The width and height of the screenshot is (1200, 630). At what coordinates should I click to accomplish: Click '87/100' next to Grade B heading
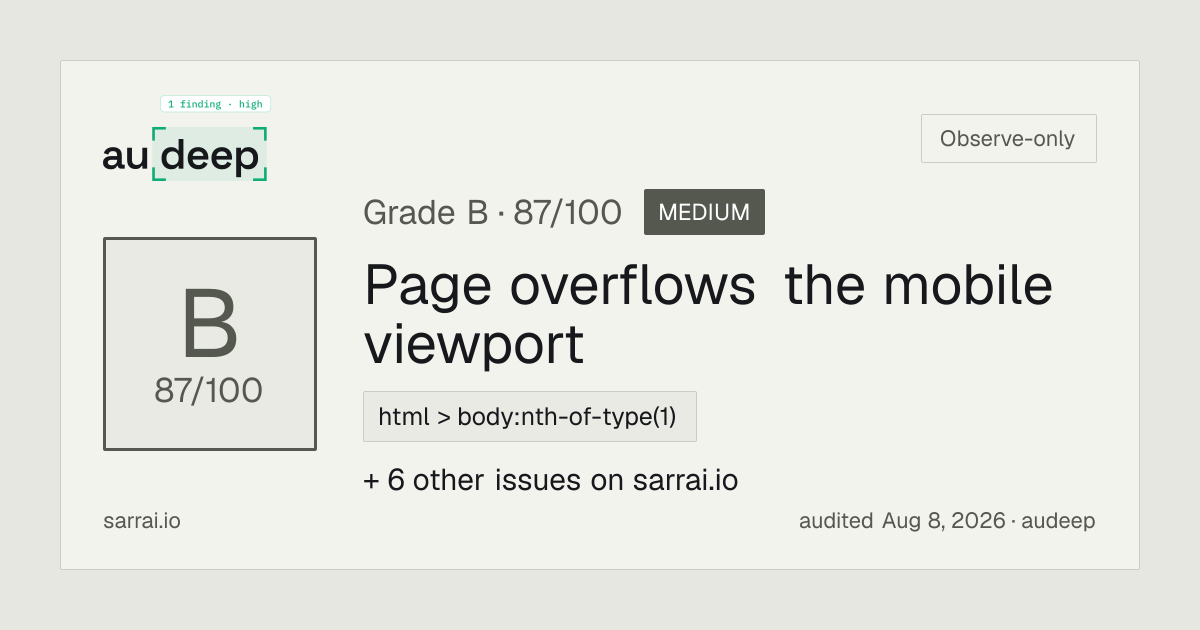[x=568, y=212]
